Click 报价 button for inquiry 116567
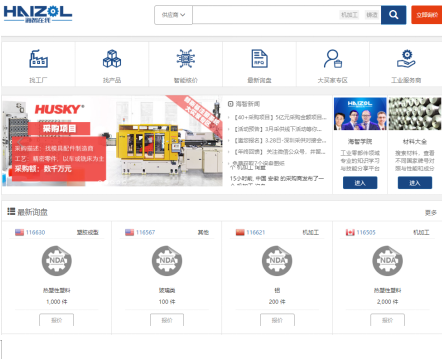 pyautogui.click(x=167, y=320)
